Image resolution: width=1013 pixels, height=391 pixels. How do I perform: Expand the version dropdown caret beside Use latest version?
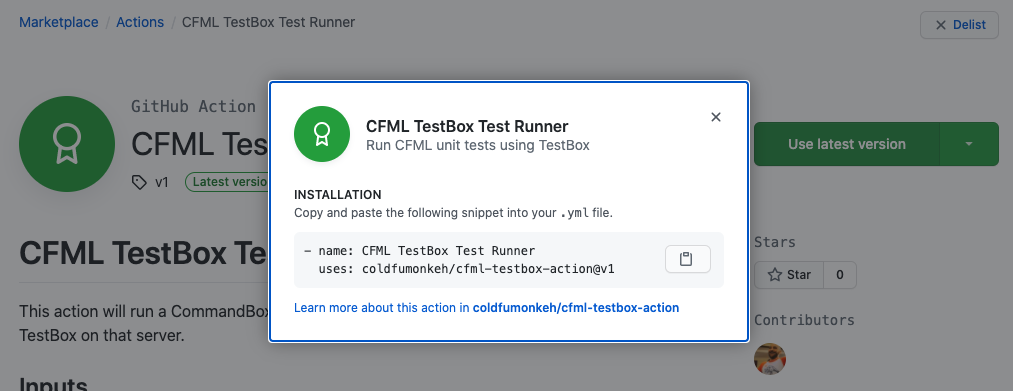(x=968, y=144)
